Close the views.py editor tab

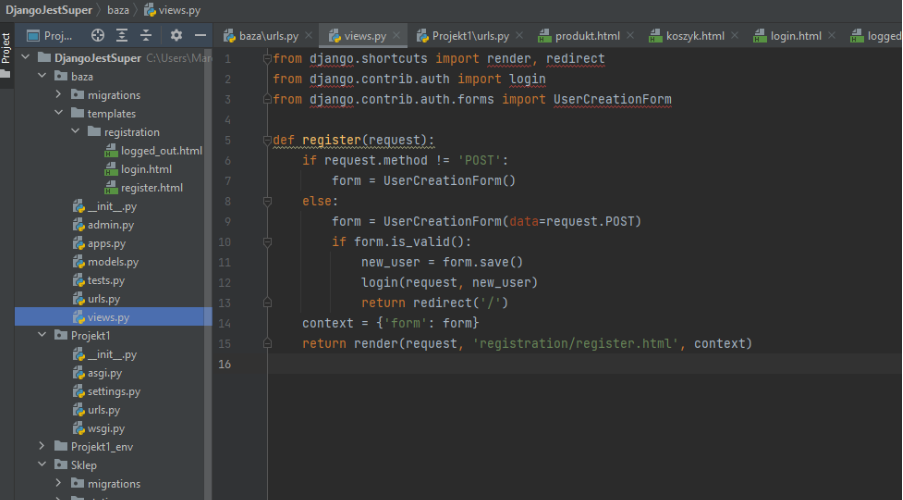[x=396, y=36]
